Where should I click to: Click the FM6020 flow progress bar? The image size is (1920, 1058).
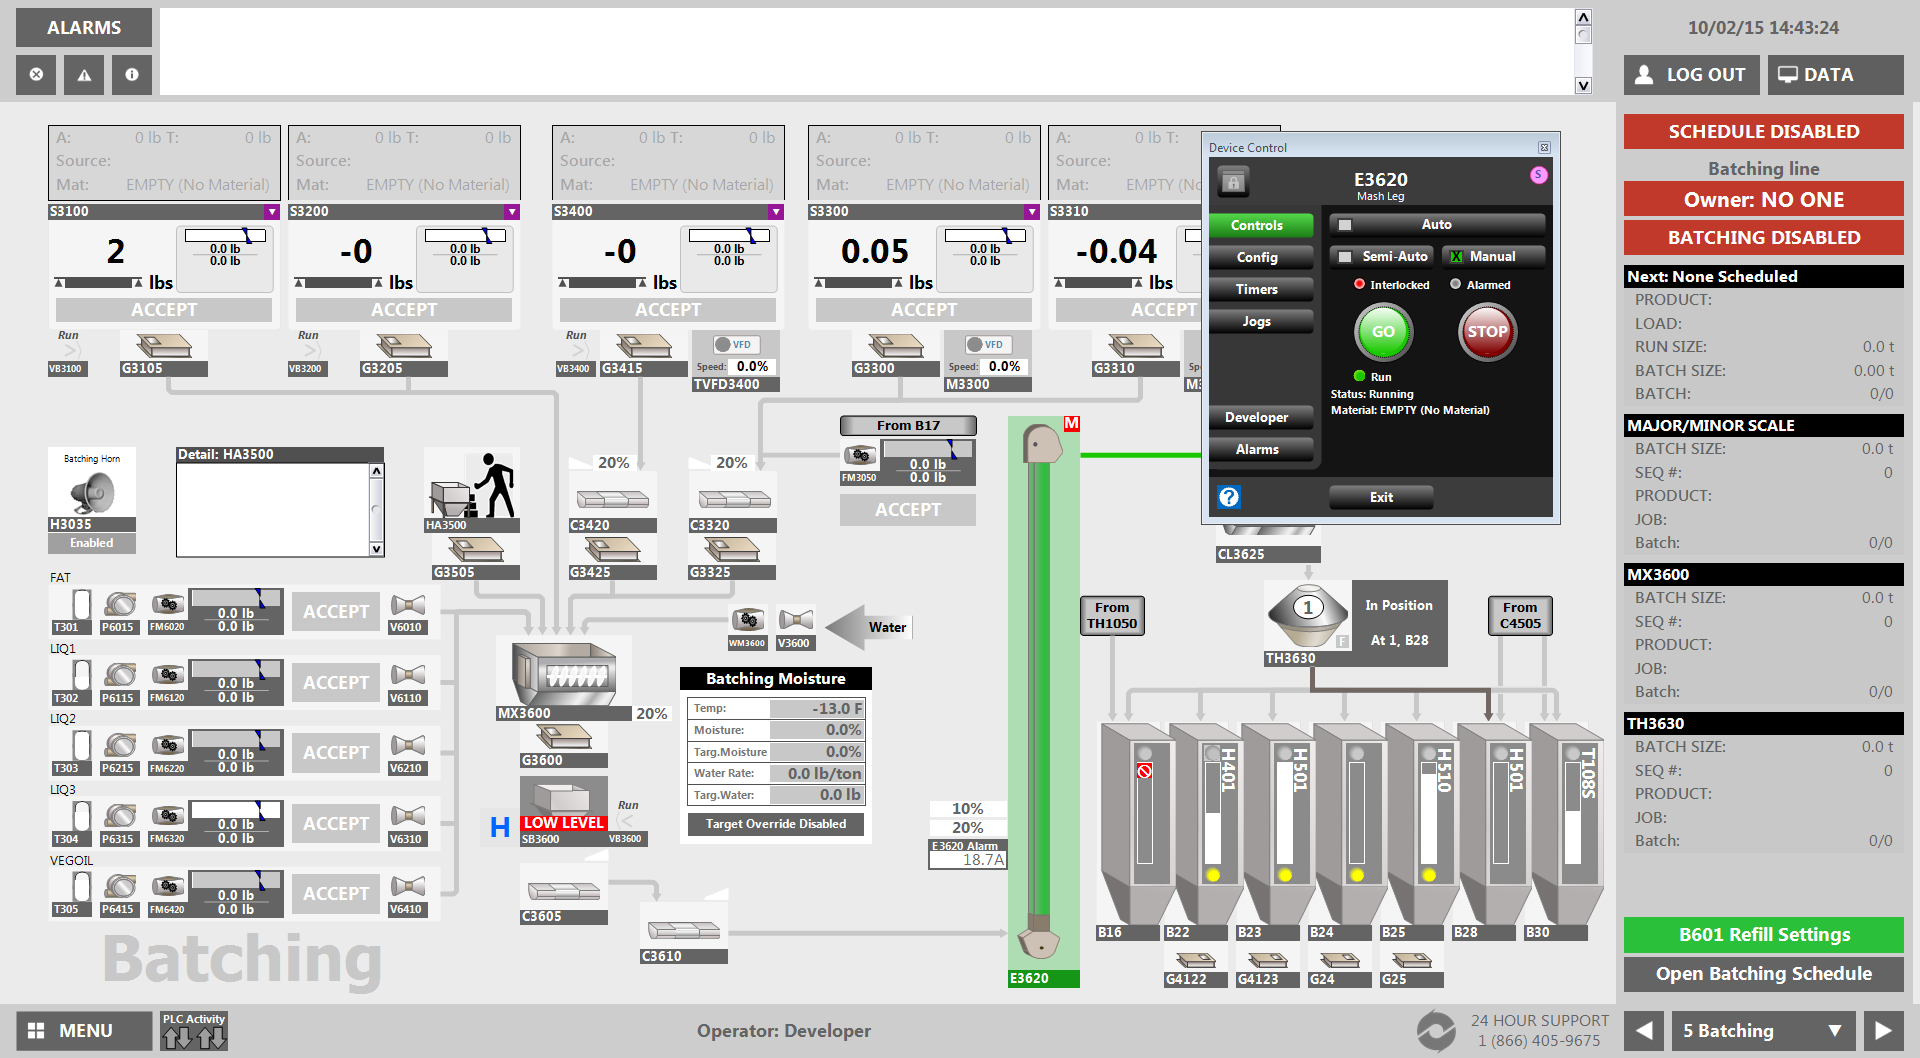point(236,598)
